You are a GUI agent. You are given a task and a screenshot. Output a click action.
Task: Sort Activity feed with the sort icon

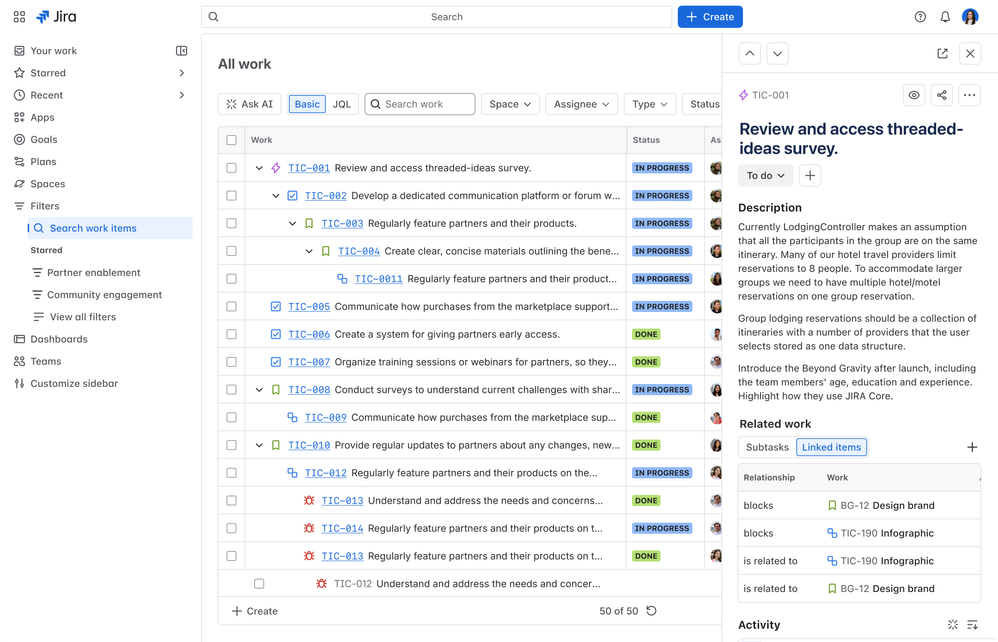click(971, 624)
